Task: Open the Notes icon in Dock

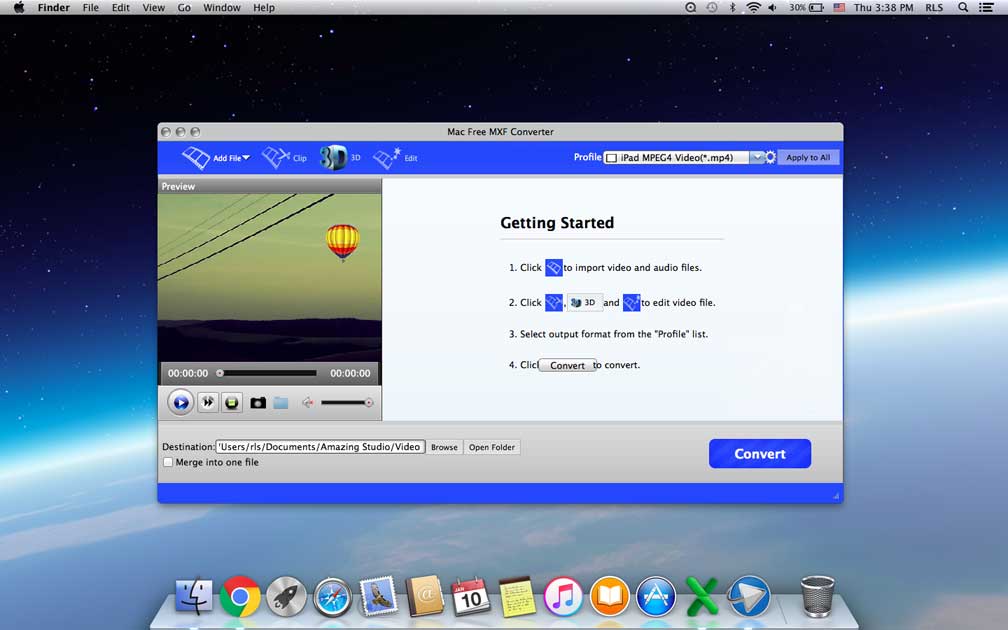Action: pyautogui.click(x=518, y=597)
